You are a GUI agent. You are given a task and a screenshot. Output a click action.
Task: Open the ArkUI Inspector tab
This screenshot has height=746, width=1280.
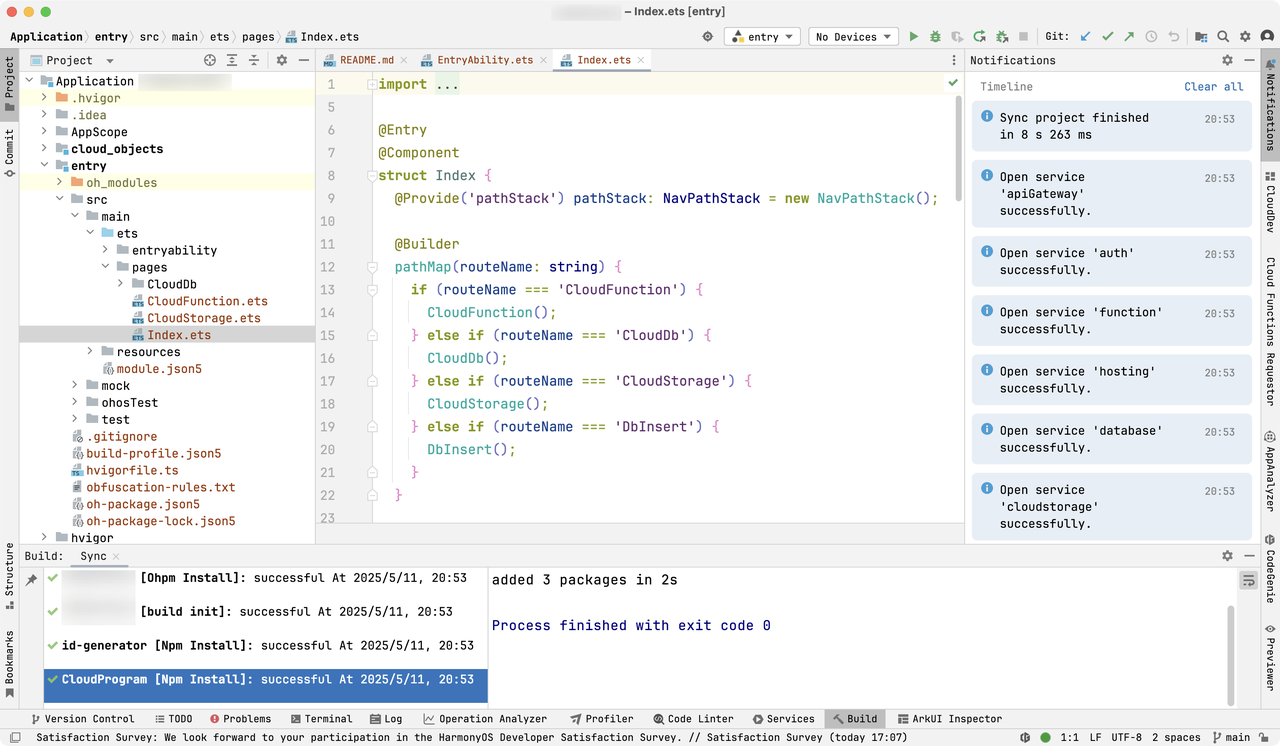pyautogui.click(x=950, y=718)
